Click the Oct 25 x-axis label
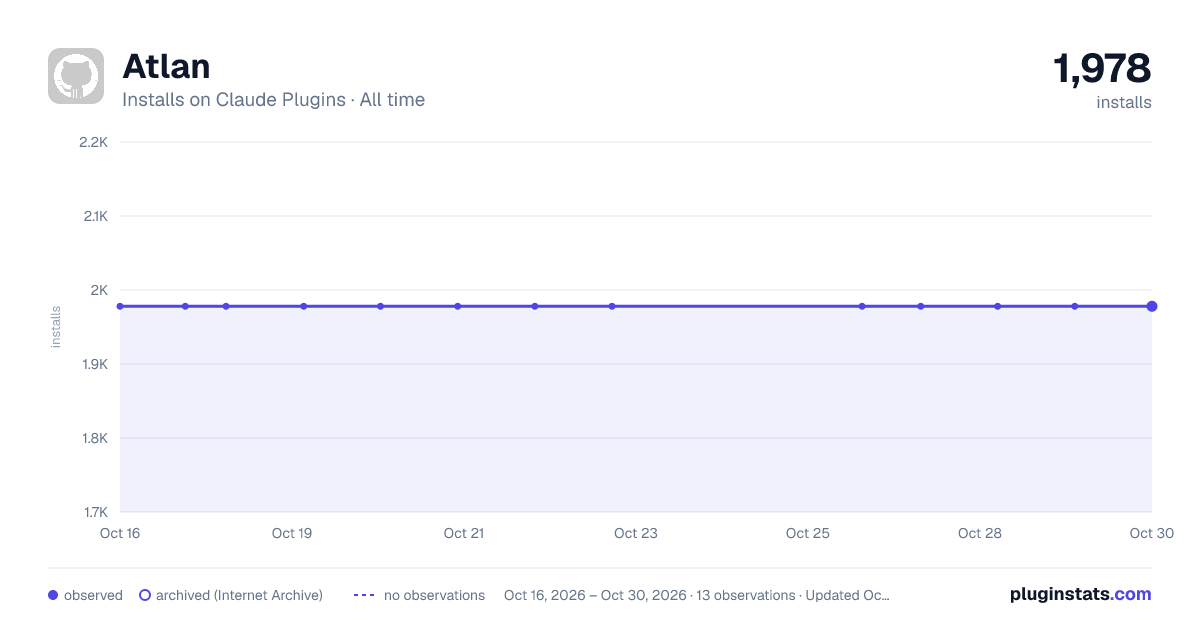Image resolution: width=1200 pixels, height=630 pixels. [x=808, y=533]
